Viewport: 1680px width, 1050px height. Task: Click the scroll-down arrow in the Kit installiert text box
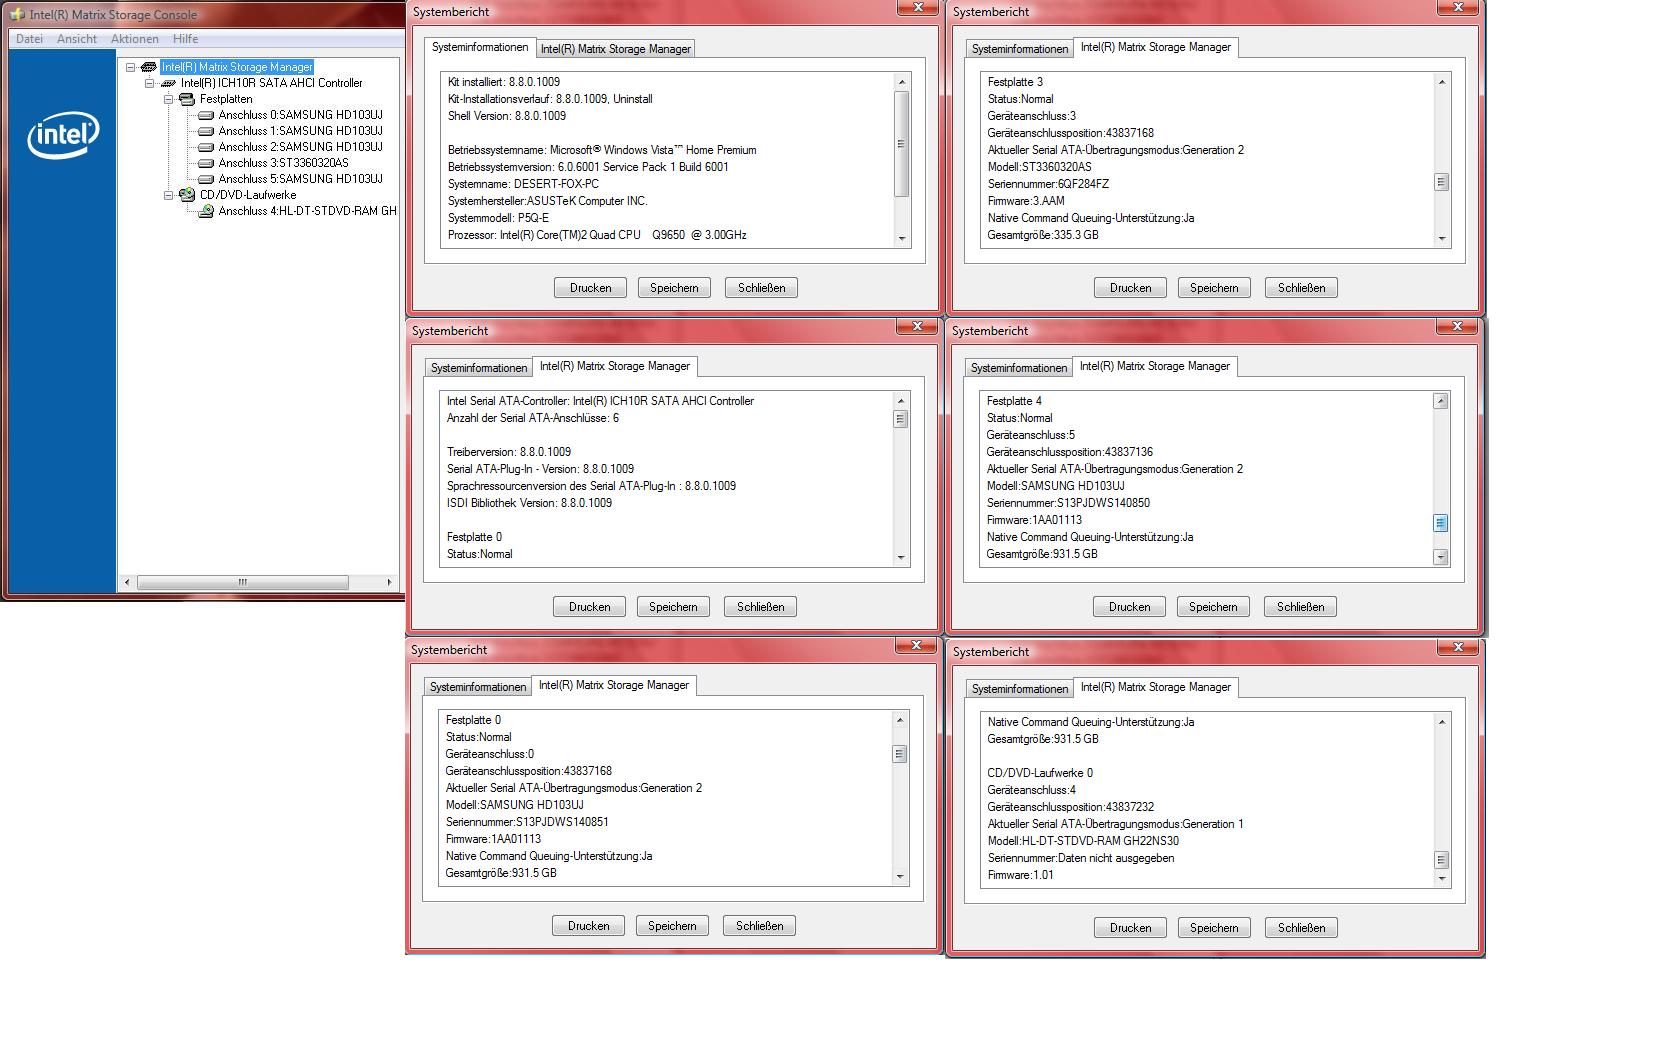(x=901, y=238)
